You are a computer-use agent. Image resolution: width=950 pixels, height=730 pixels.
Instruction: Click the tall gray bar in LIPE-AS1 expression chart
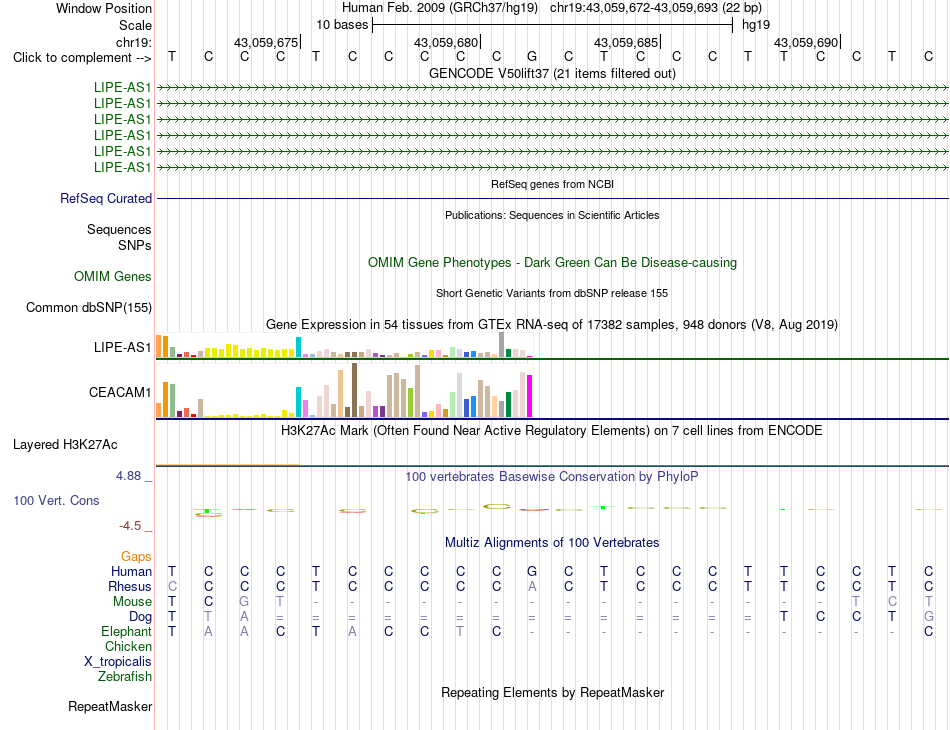pos(502,345)
